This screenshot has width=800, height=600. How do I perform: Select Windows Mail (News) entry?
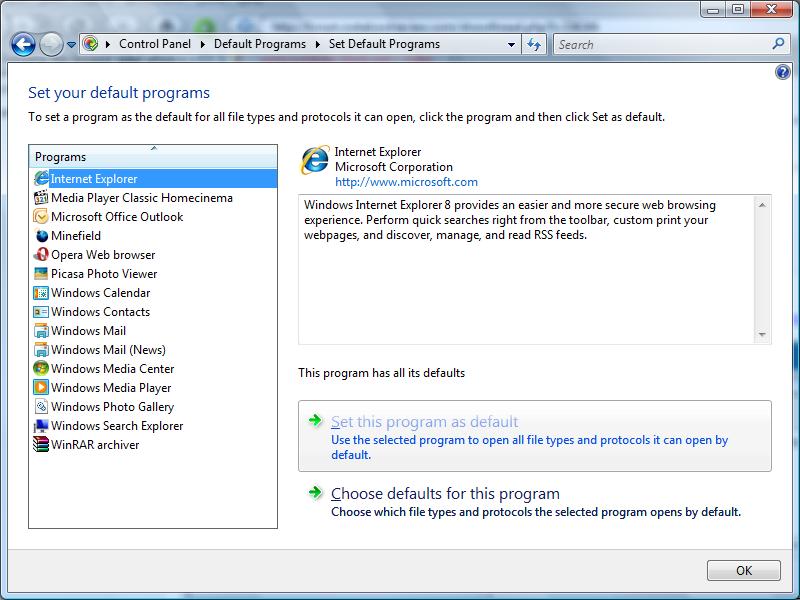pyautogui.click(x=108, y=349)
